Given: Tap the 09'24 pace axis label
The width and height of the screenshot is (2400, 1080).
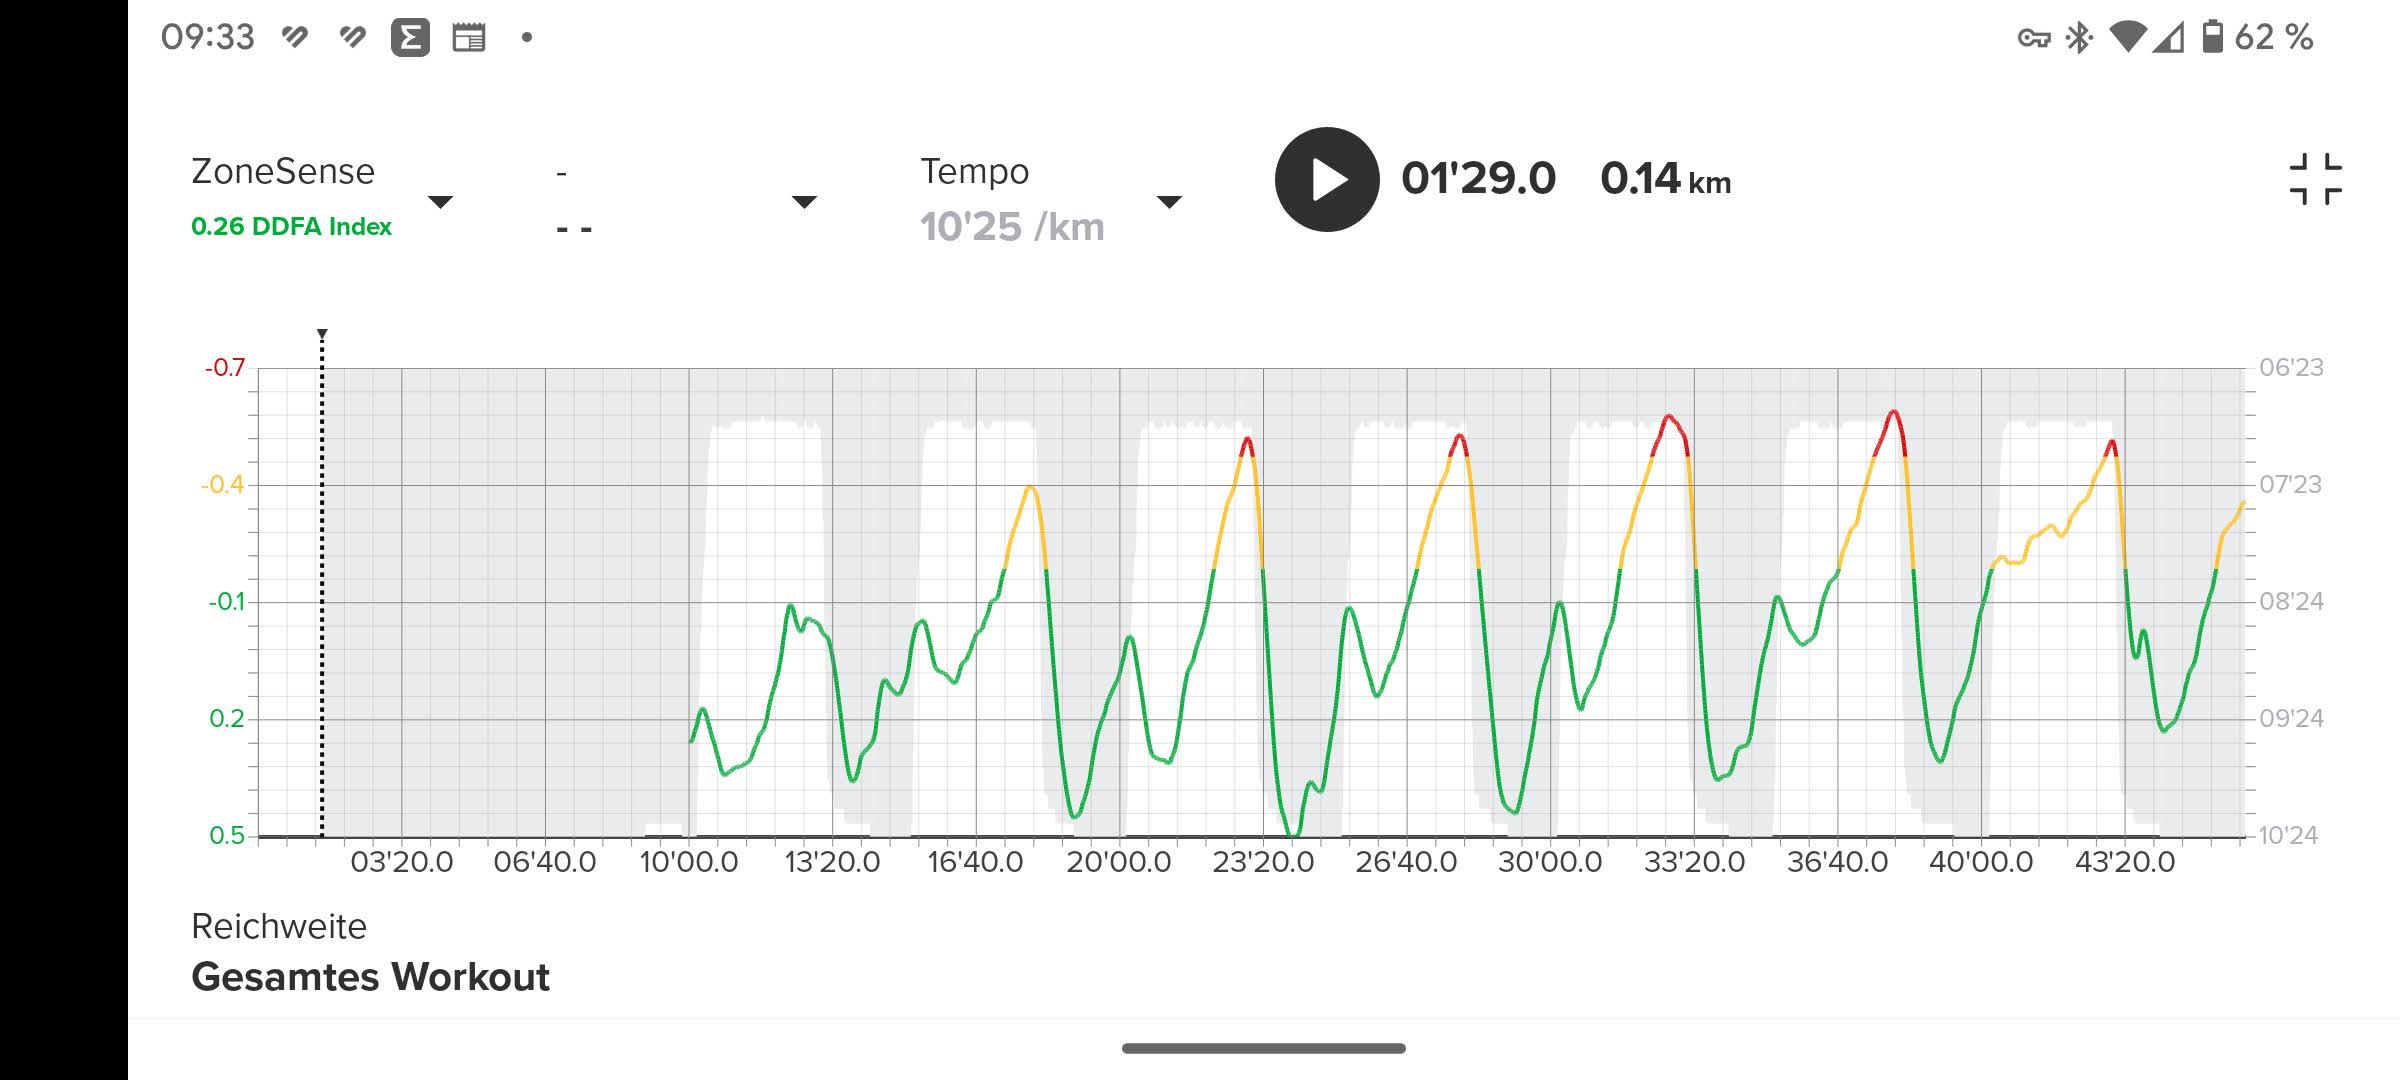Looking at the screenshot, I should click(x=2292, y=718).
